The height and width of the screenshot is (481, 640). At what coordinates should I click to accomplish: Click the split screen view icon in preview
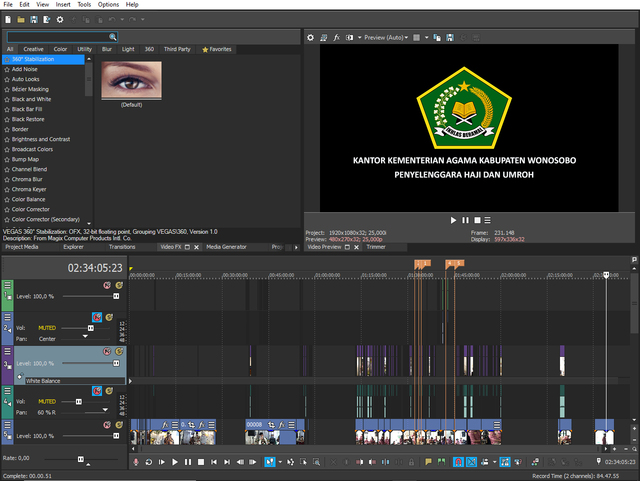coord(350,38)
